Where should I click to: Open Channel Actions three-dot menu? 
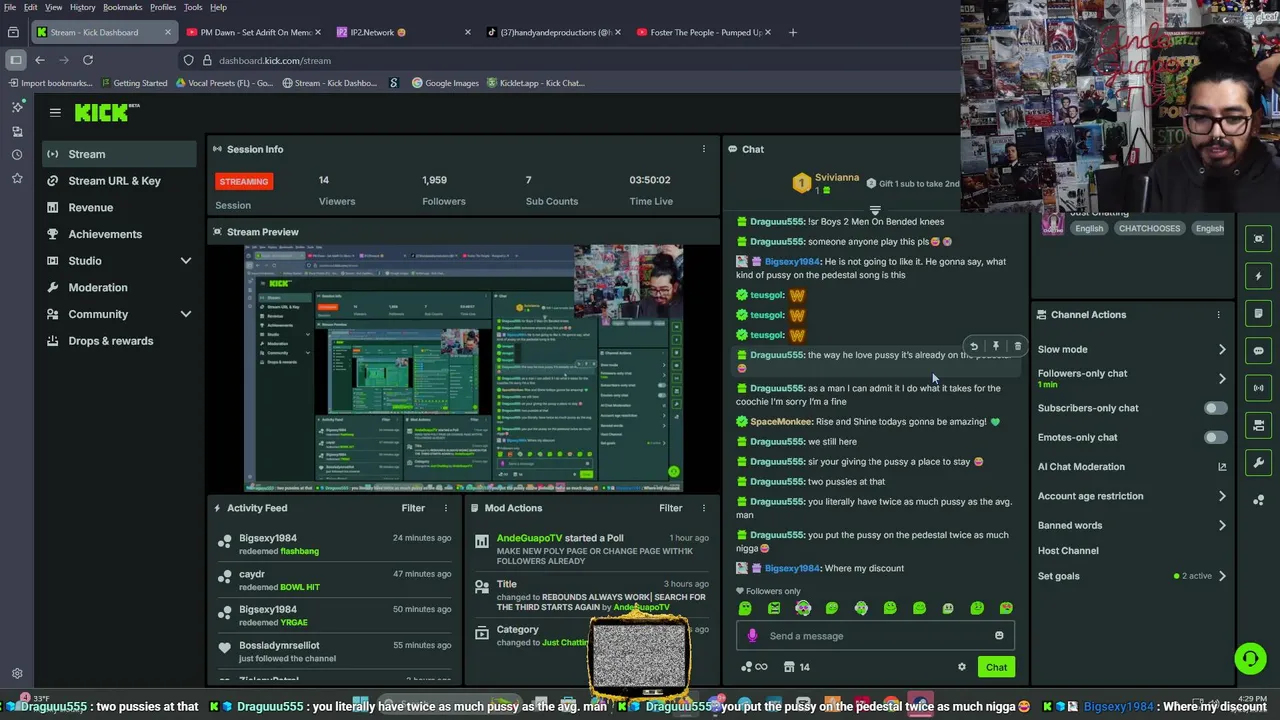pyautogui.click(x=1218, y=315)
